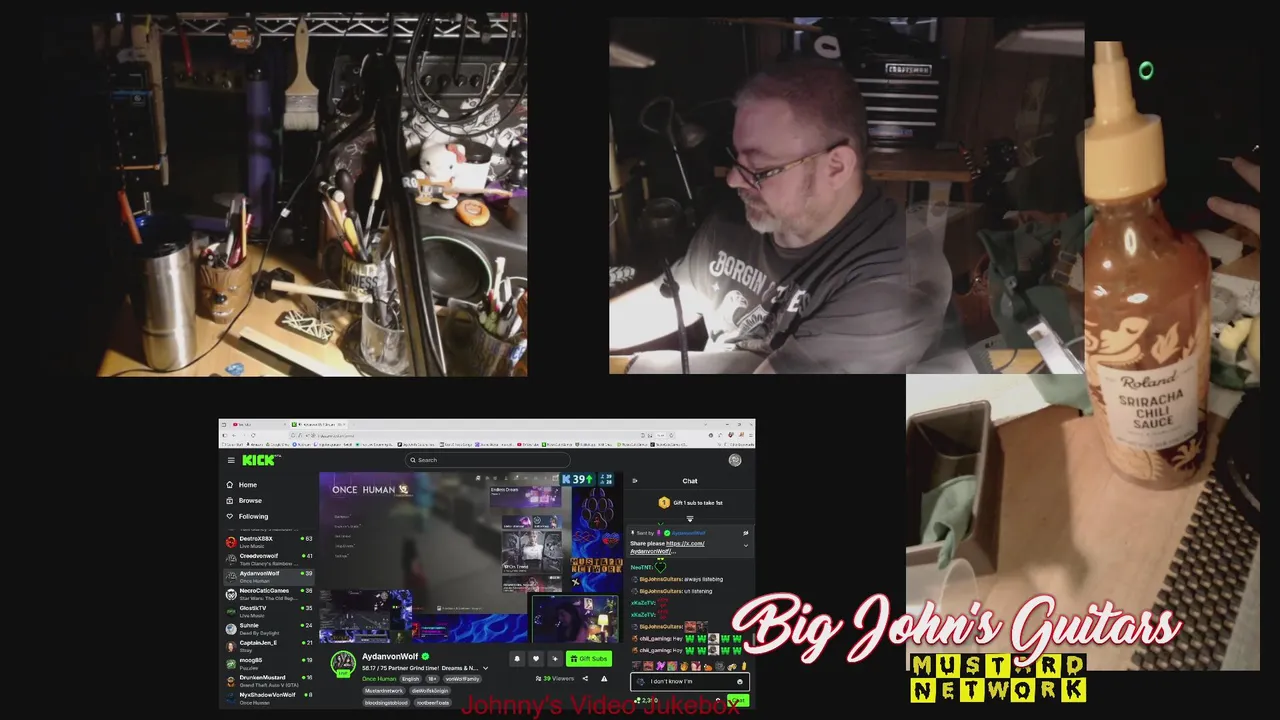Click the pumpkin emote in quick row
This screenshot has height=720, width=1280.
(x=708, y=668)
